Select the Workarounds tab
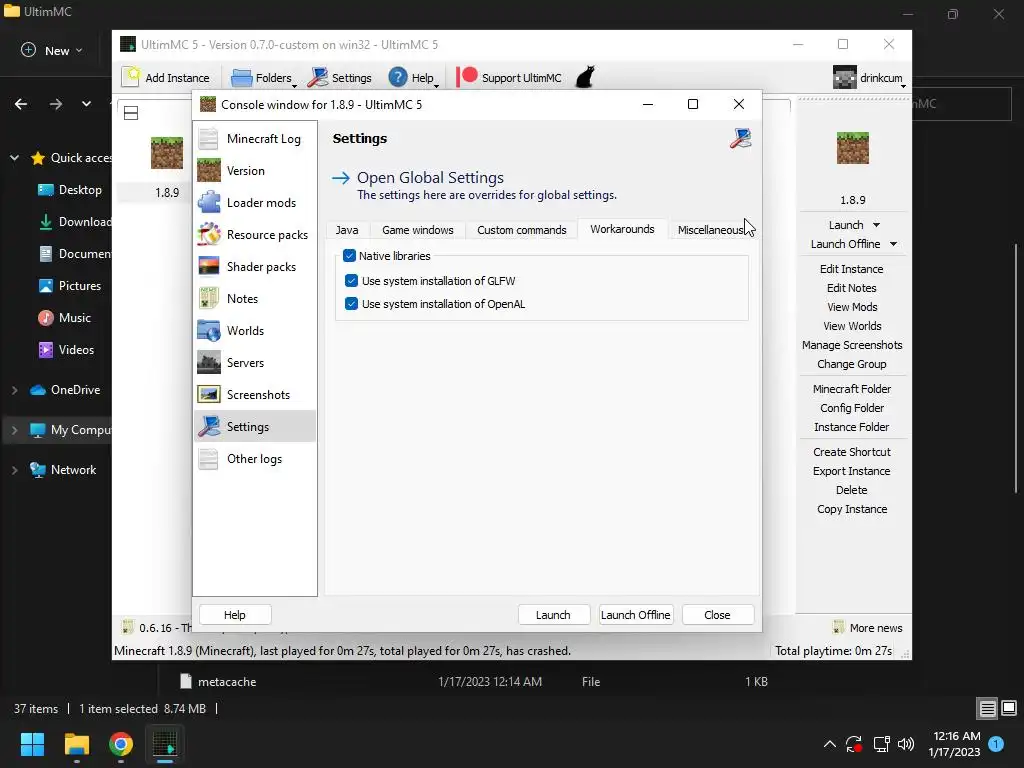 (x=622, y=229)
